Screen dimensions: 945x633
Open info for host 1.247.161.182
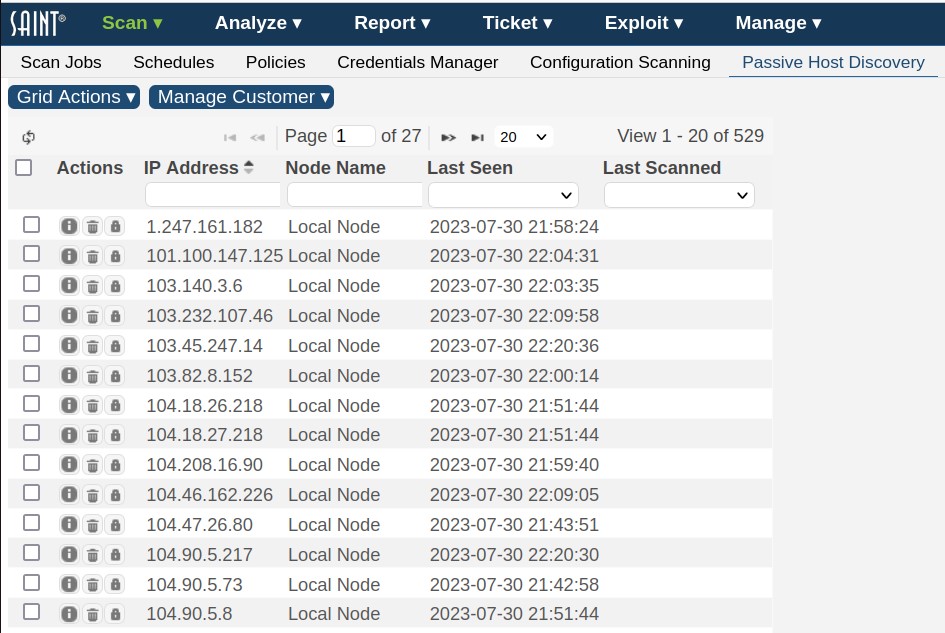68,226
